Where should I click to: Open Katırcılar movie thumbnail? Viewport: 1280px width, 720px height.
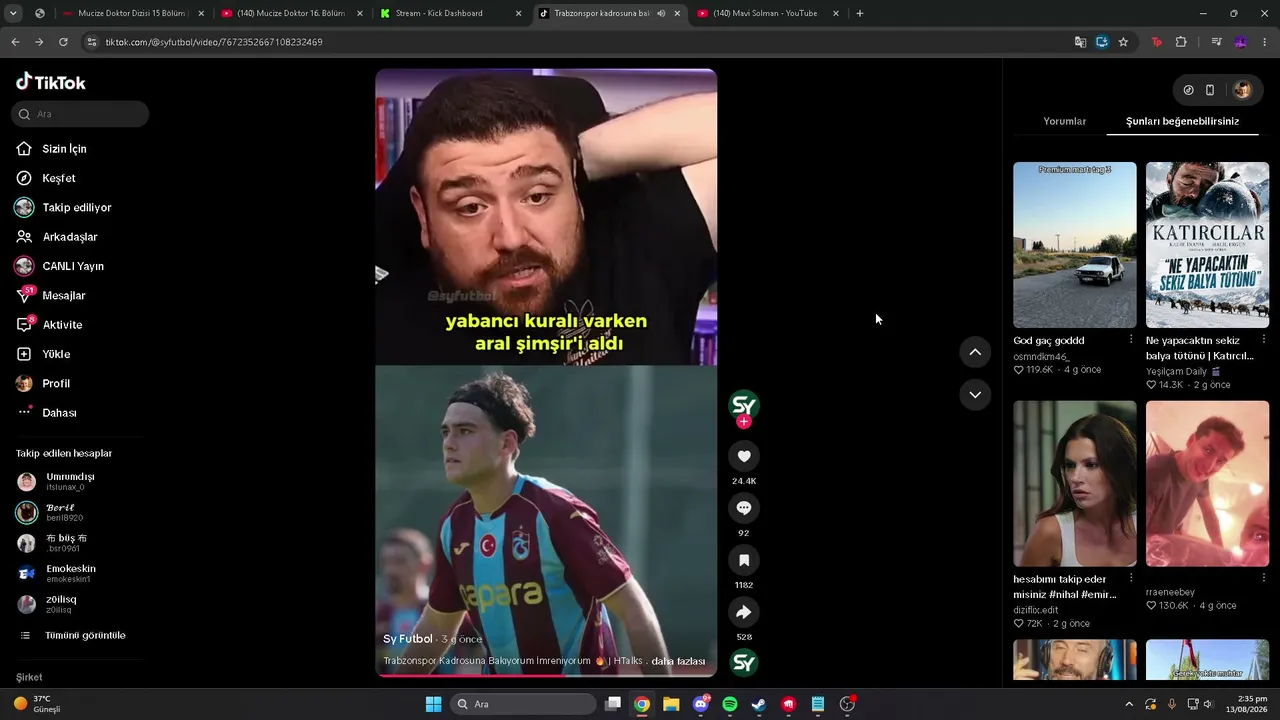click(1207, 245)
